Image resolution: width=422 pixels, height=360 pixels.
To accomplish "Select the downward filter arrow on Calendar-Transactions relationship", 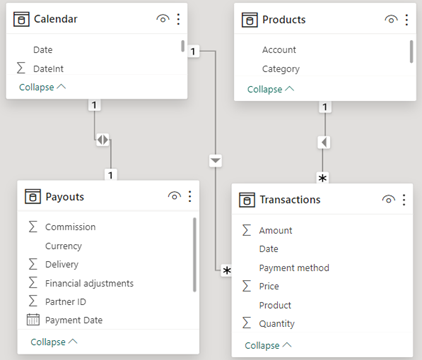I will [216, 161].
